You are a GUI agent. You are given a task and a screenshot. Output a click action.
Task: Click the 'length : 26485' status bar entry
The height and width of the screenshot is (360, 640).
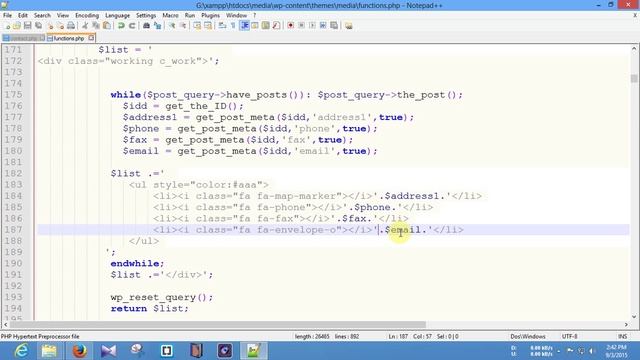(312, 336)
